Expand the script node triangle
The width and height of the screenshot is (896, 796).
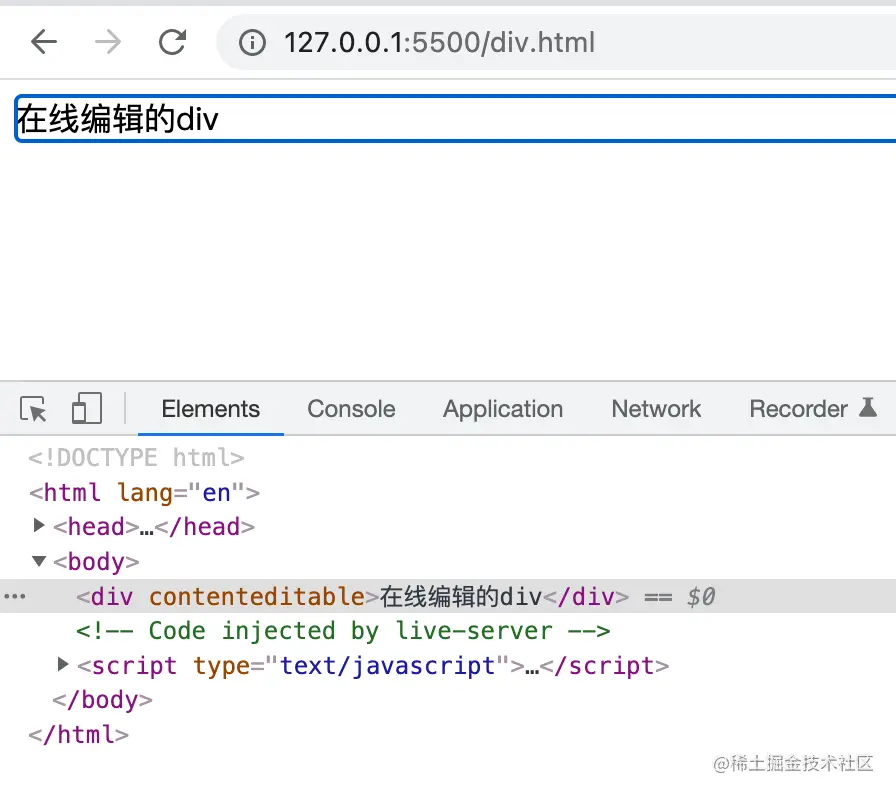point(63,664)
